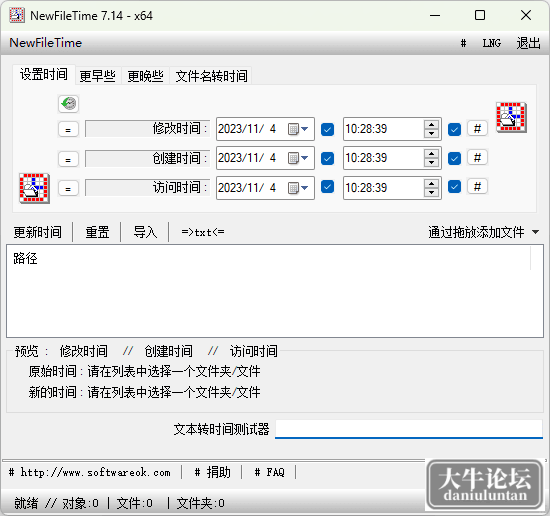Click the app icon in the title bar
550x516 pixels.
tap(17, 15)
